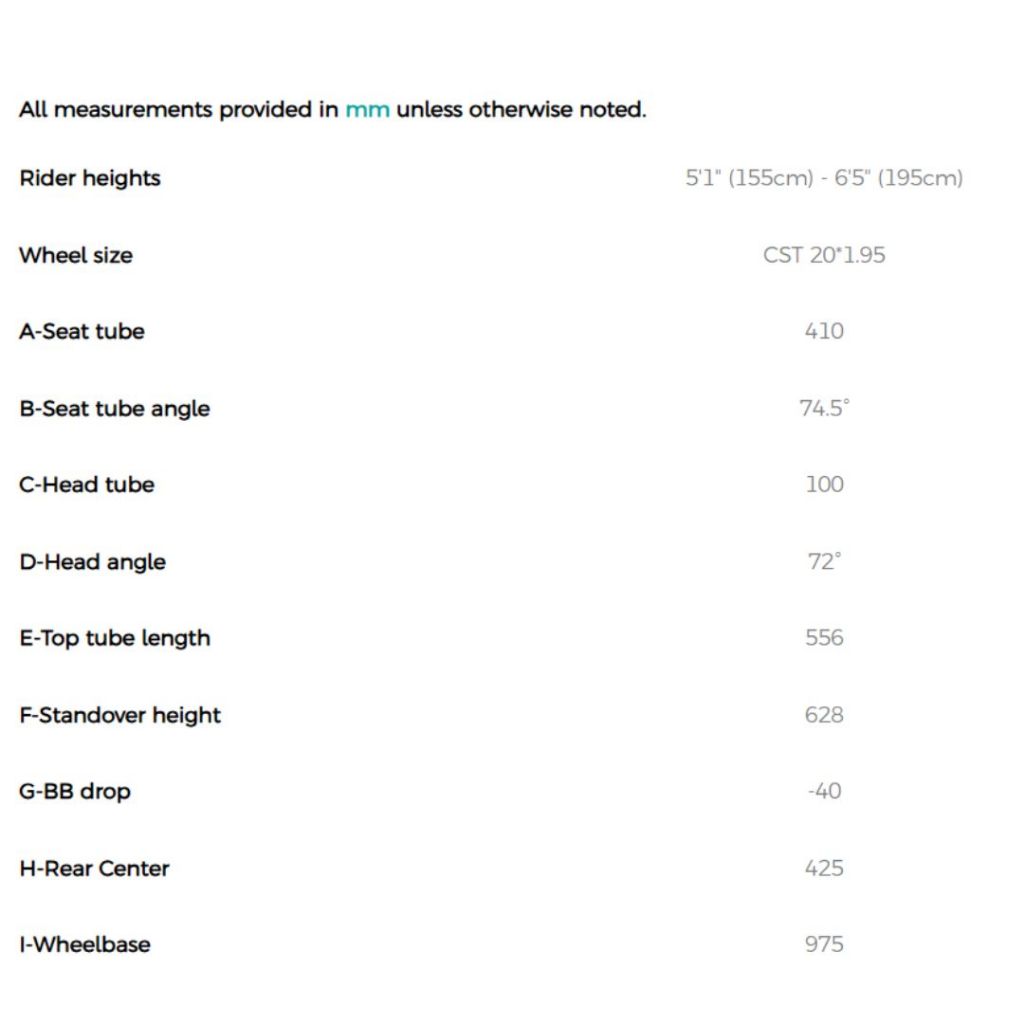Select the 72° head angle value
1024x1024 pixels.
(x=824, y=562)
